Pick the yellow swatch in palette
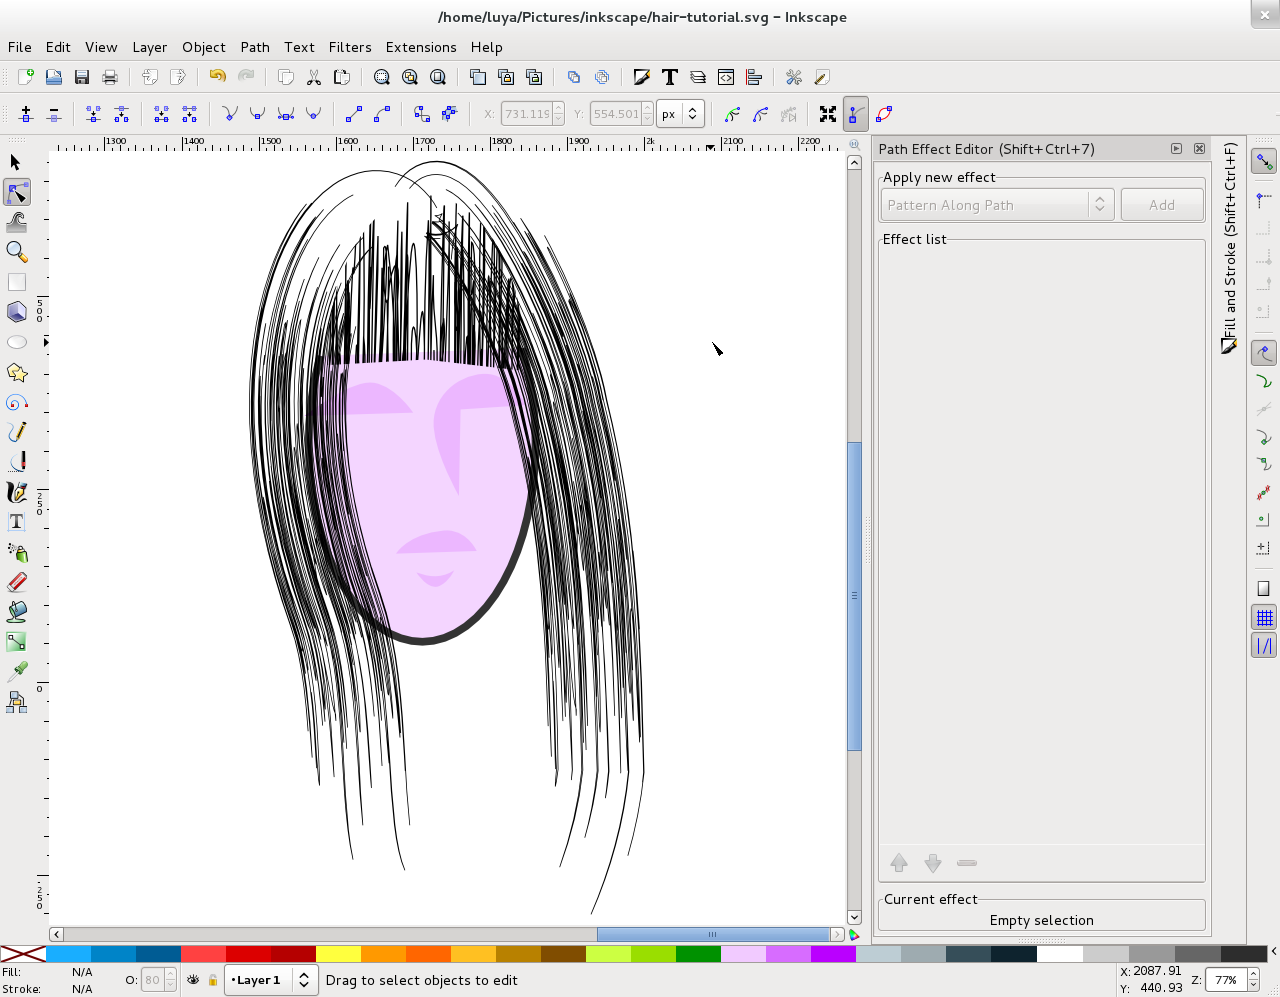The image size is (1280, 997). pyautogui.click(x=338, y=953)
